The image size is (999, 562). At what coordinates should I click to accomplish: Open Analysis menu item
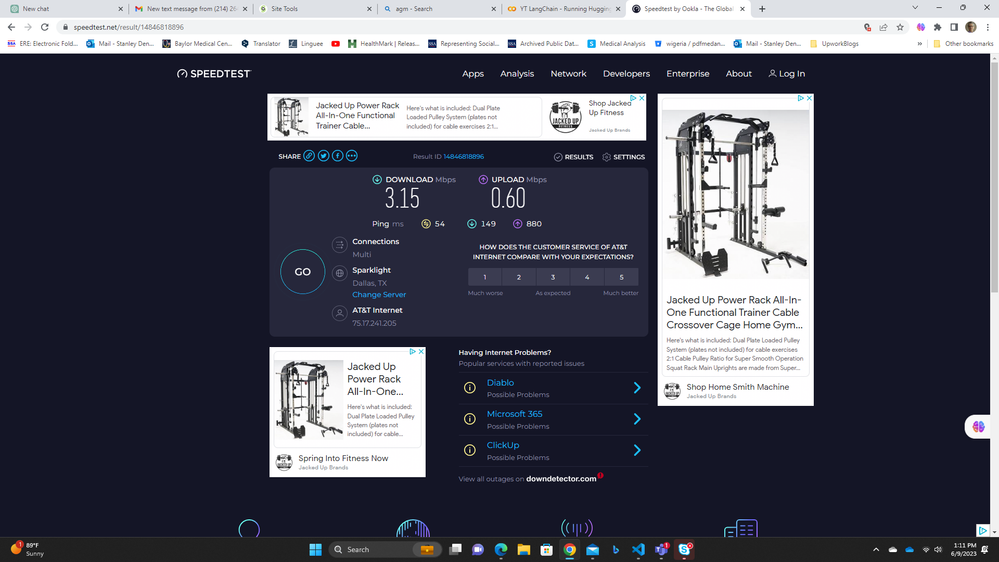click(517, 74)
